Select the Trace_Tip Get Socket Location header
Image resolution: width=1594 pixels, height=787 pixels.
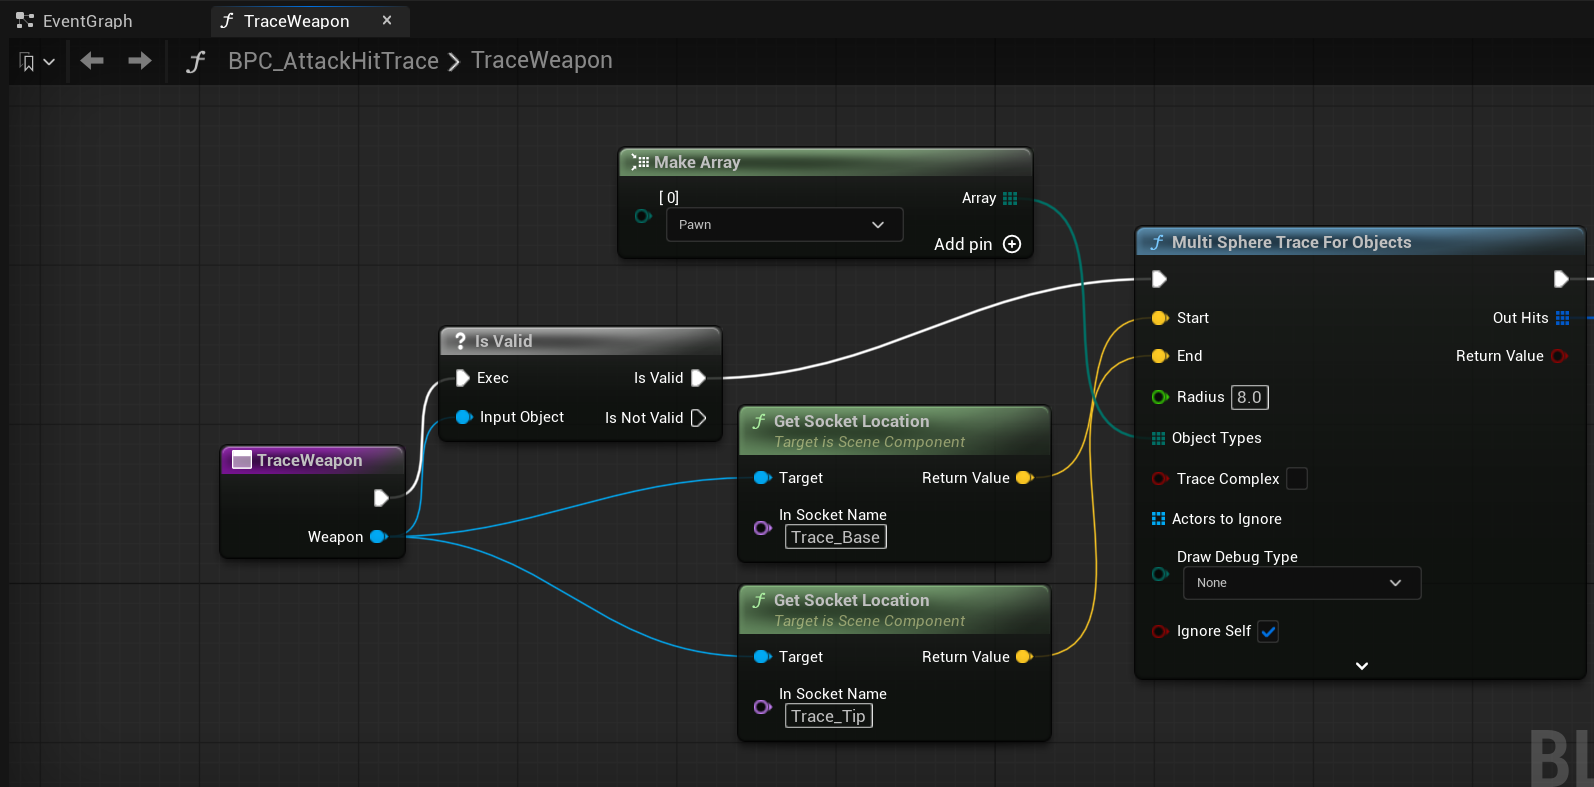tap(894, 609)
